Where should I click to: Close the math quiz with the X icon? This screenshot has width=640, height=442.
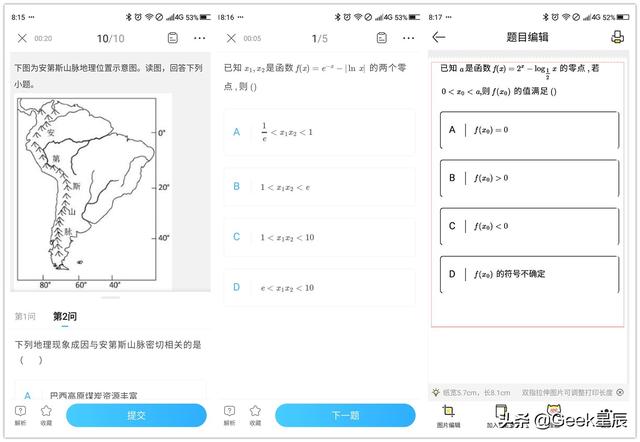231,38
